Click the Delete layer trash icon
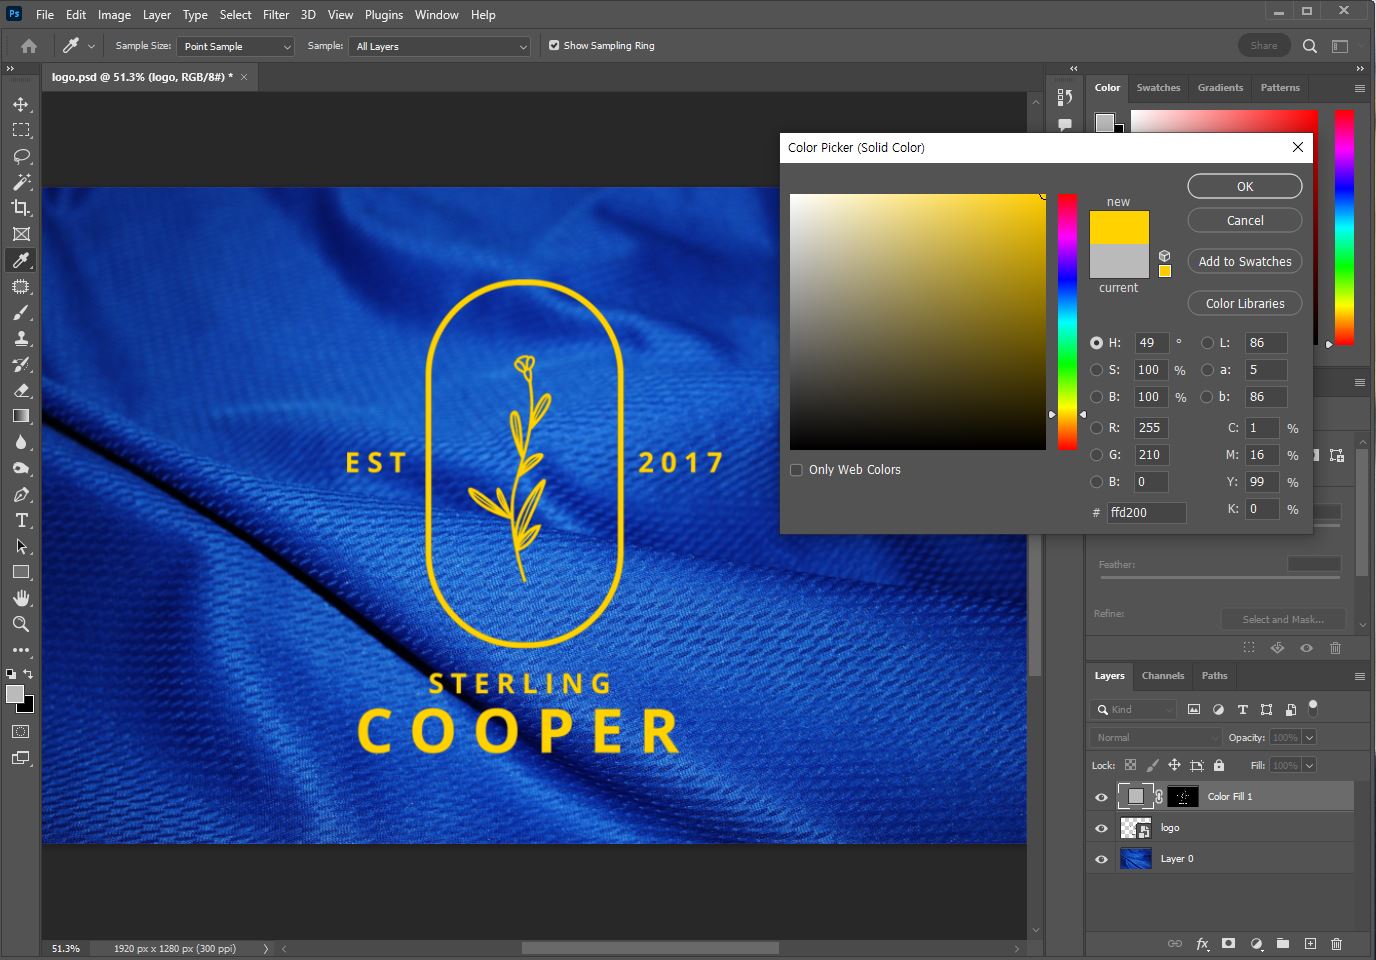The height and width of the screenshot is (960, 1376). coord(1336,943)
